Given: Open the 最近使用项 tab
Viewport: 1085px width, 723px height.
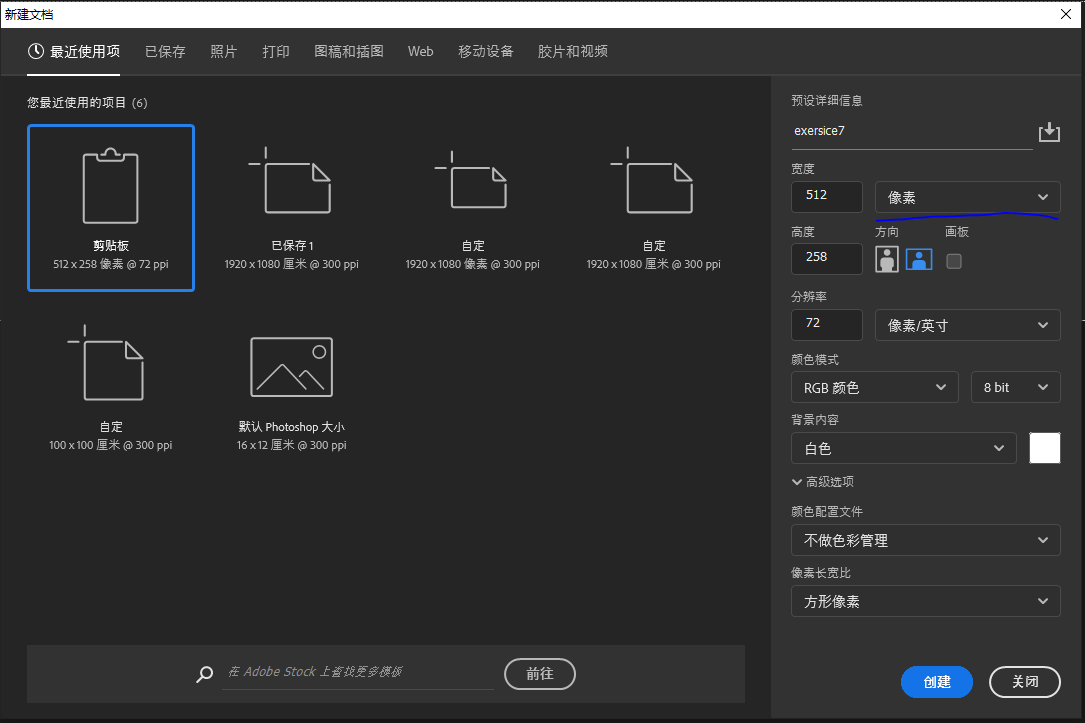Looking at the screenshot, I should tap(74, 52).
